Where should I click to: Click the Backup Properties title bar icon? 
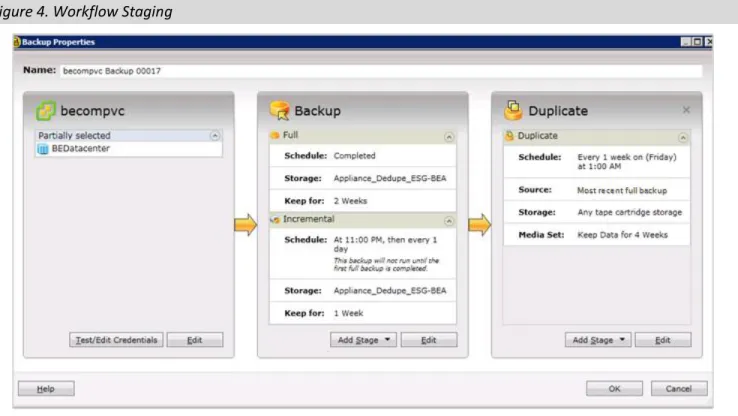click(x=16, y=42)
